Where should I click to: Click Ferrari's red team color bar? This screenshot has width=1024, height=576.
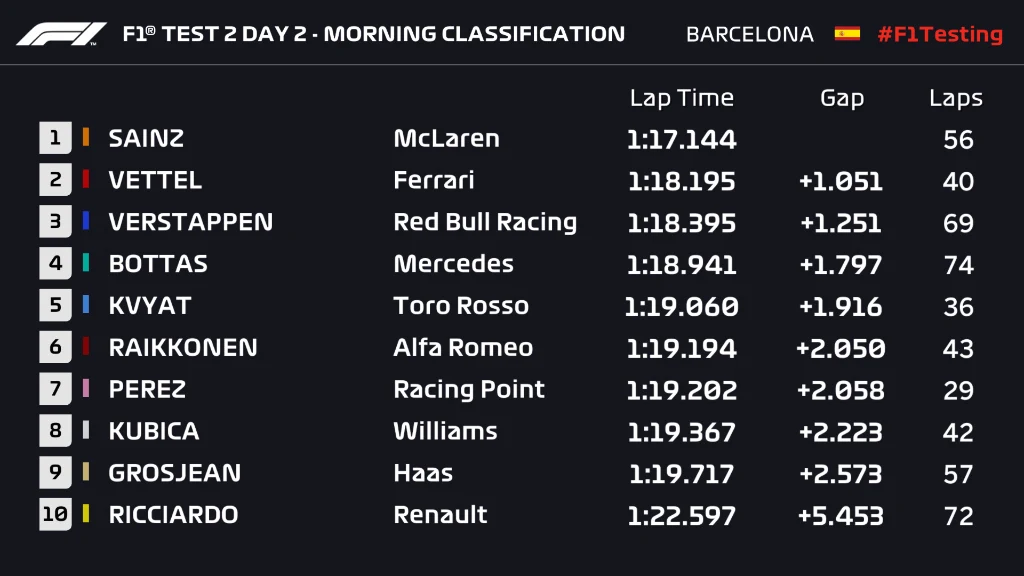[x=86, y=180]
